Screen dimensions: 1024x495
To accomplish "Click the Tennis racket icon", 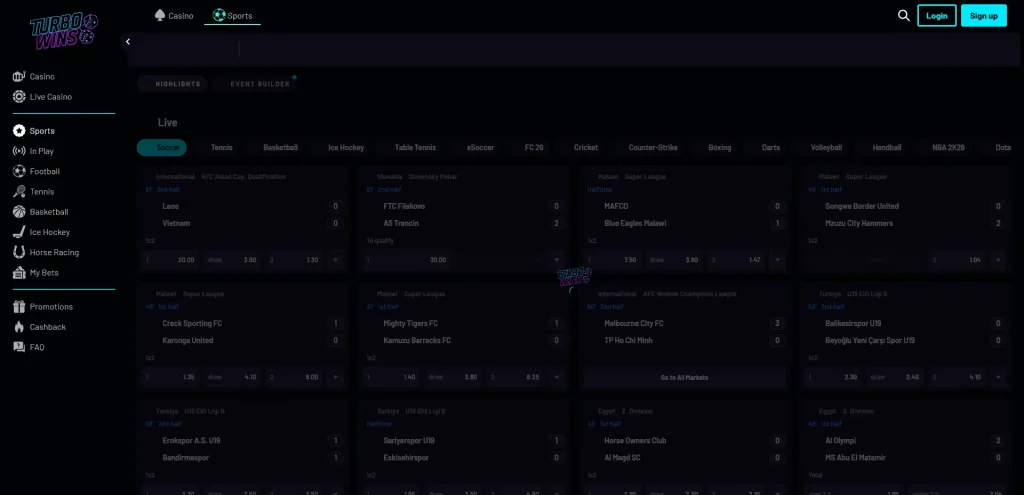I will pyautogui.click(x=19, y=191).
